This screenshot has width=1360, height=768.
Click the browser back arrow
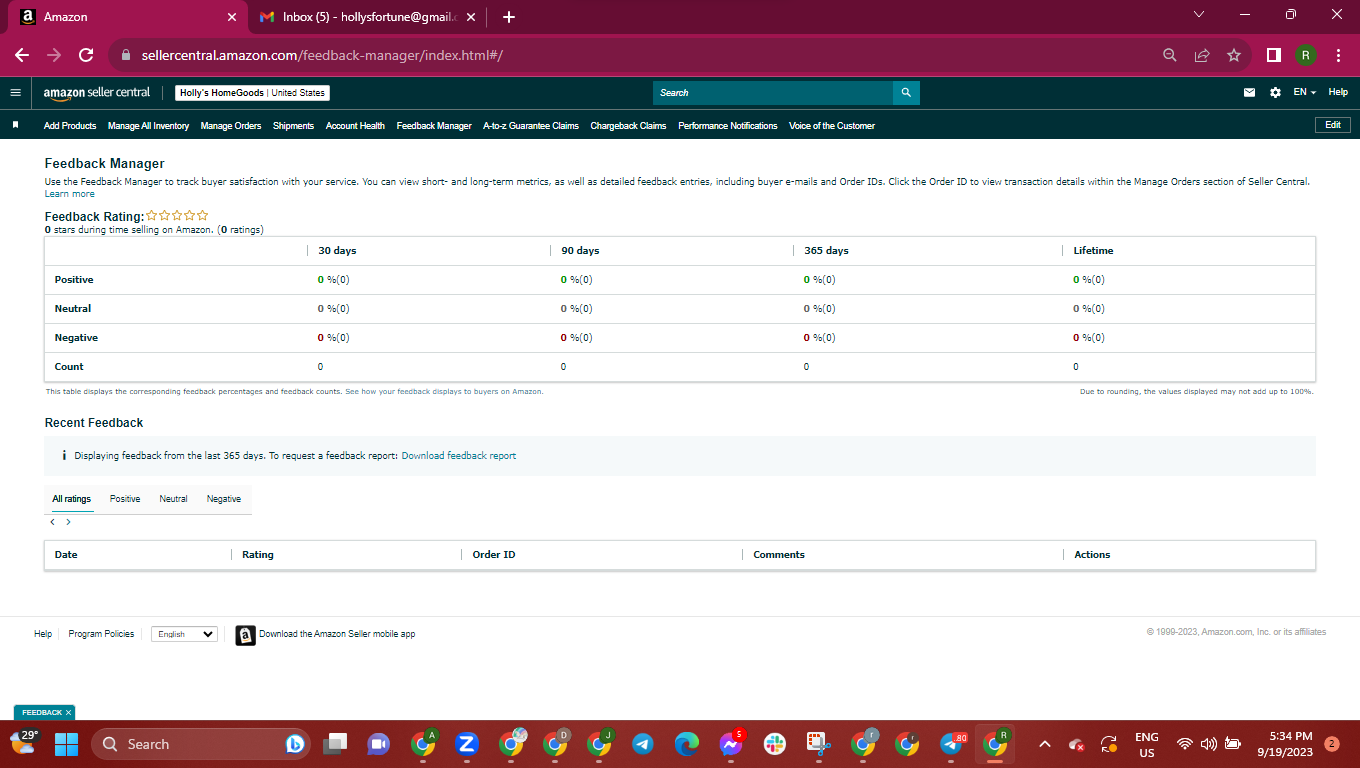(x=22, y=55)
